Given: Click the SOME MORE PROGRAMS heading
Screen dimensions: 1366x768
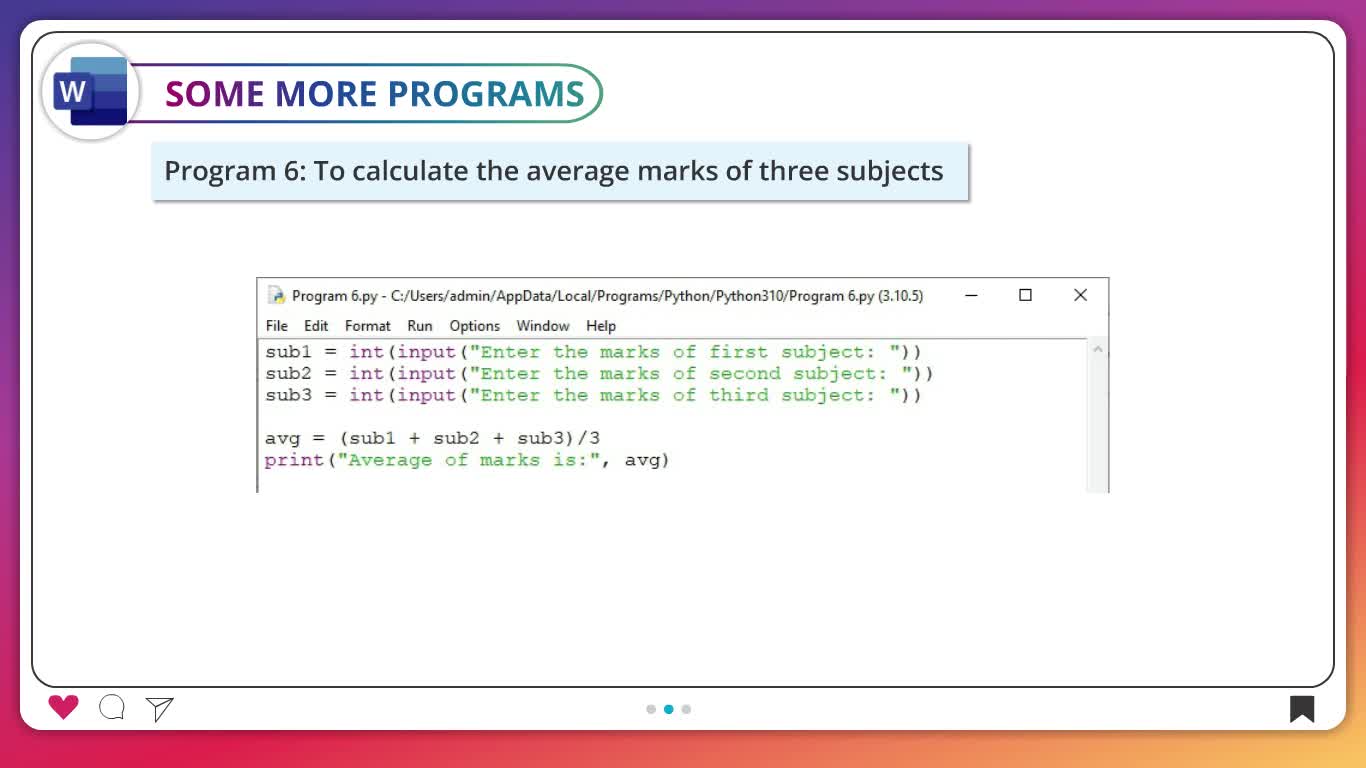Looking at the screenshot, I should tap(375, 94).
